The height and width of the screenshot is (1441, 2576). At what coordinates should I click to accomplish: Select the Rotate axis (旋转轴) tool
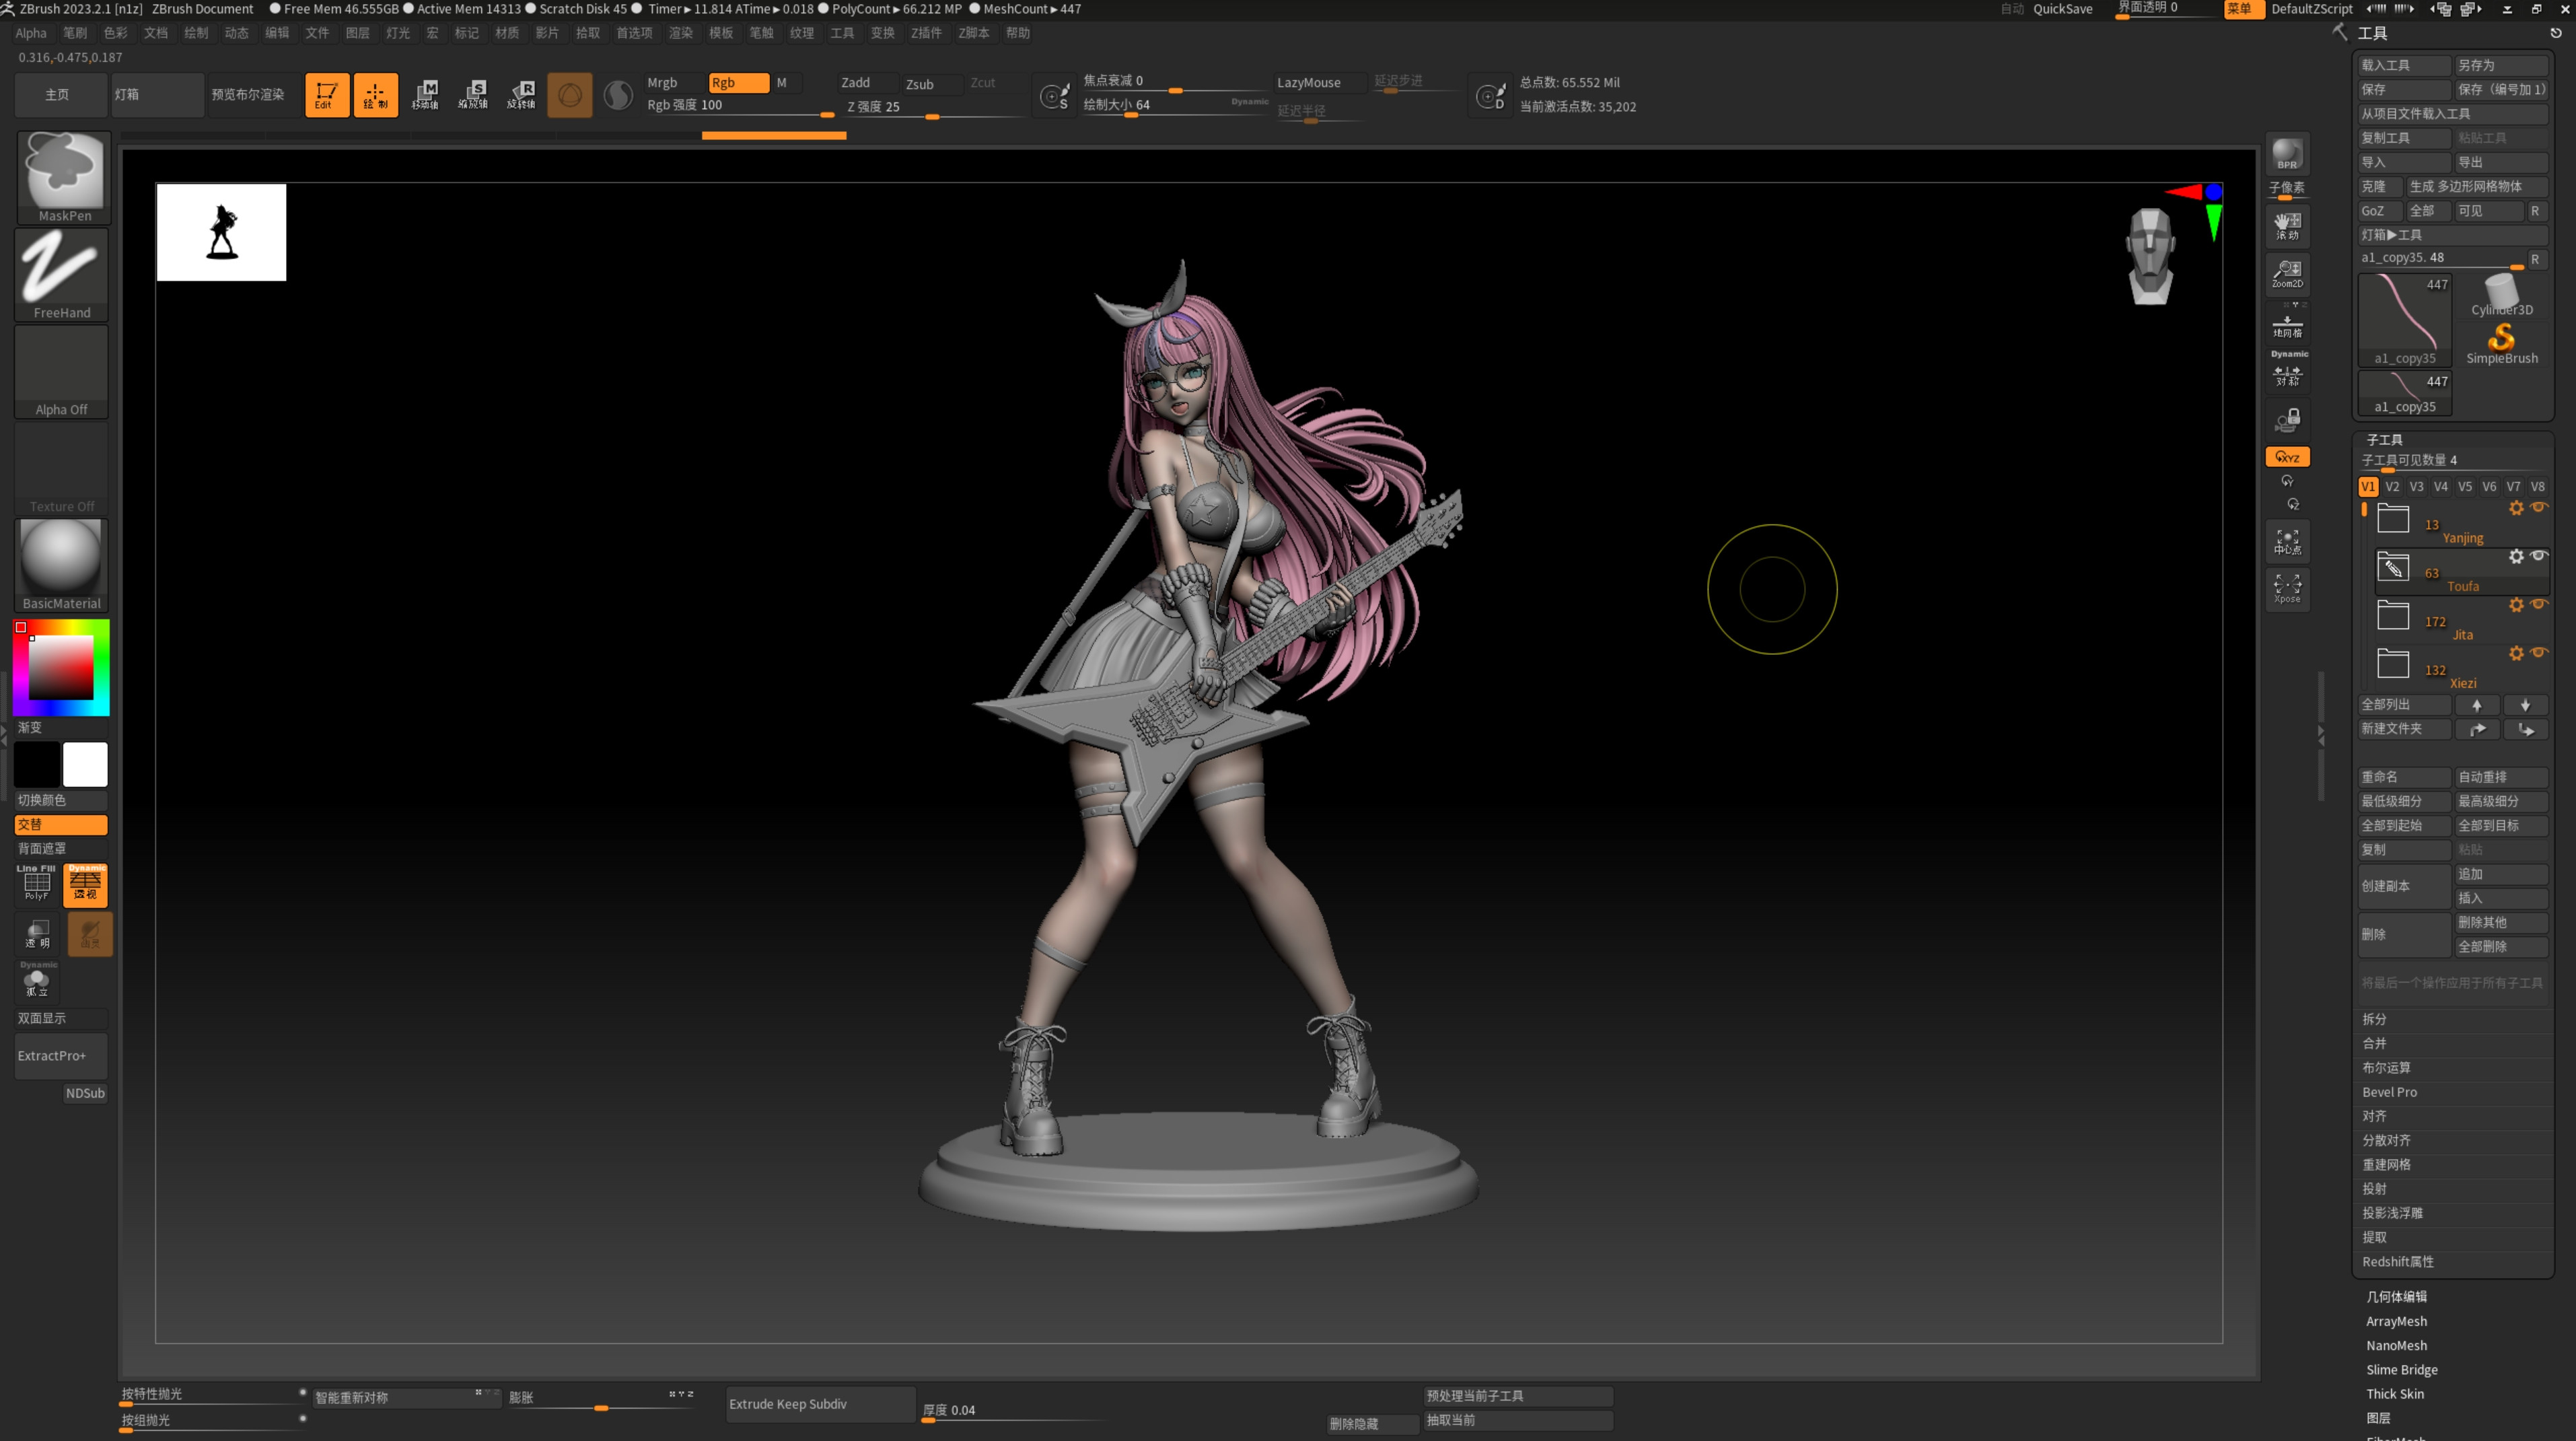[521, 95]
